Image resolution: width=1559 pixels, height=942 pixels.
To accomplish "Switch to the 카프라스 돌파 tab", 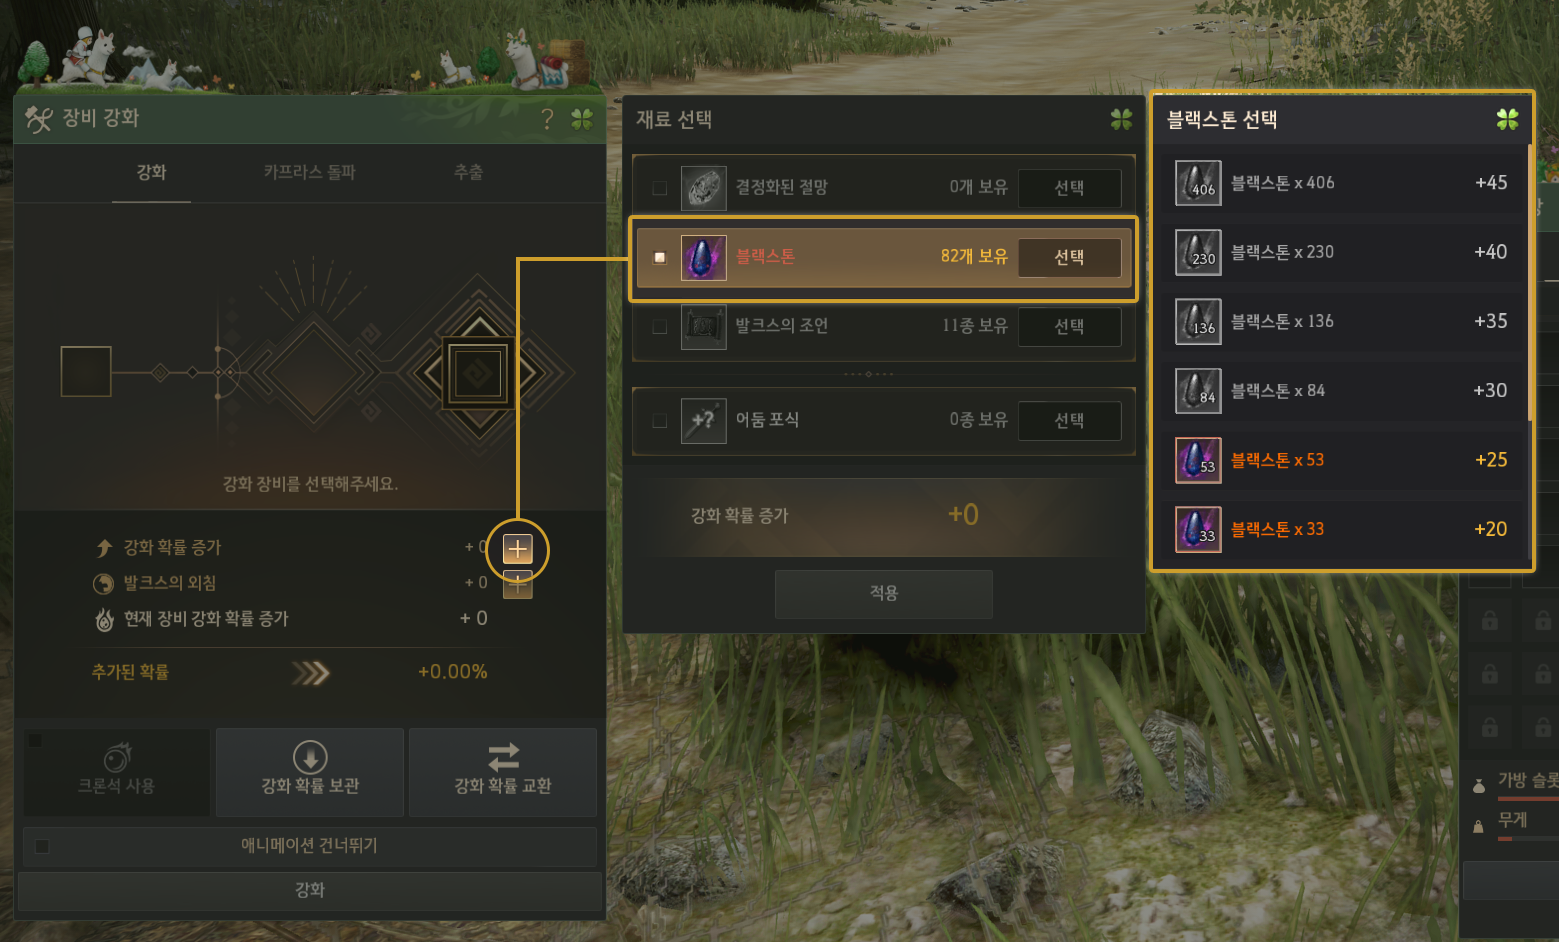I will point(309,172).
